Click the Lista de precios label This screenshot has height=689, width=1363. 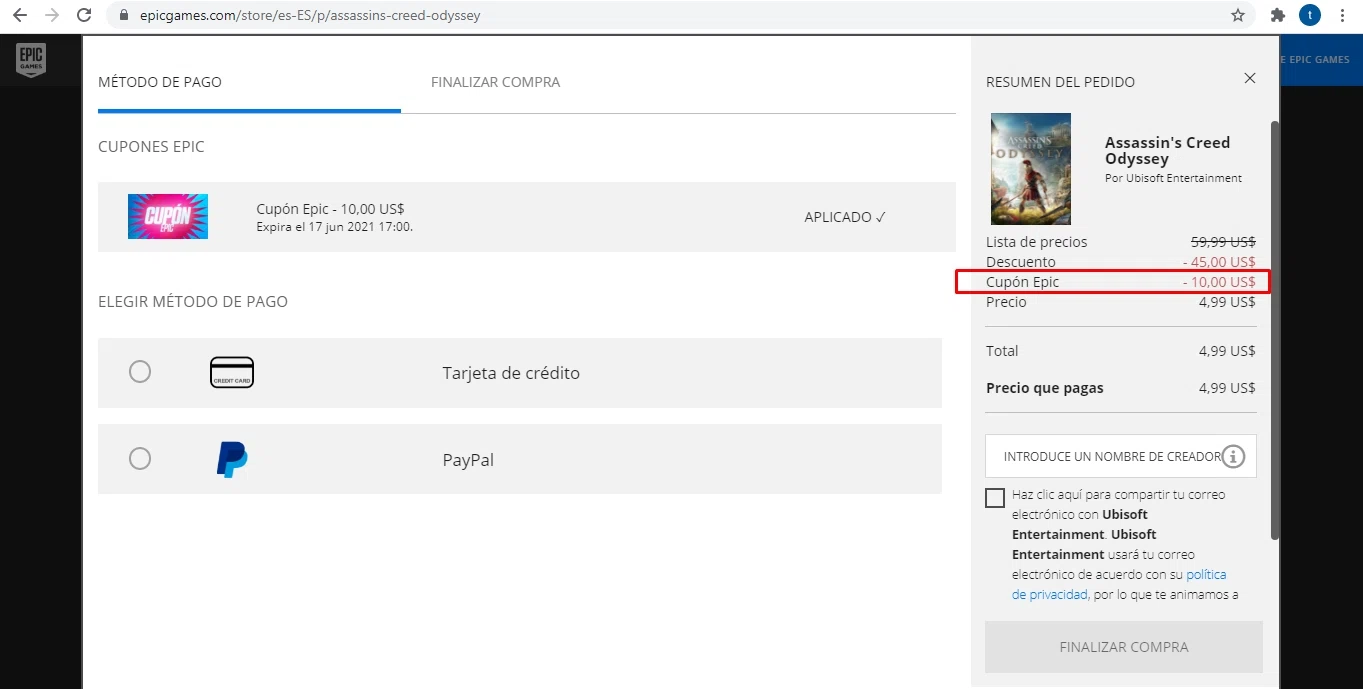[1037, 242]
